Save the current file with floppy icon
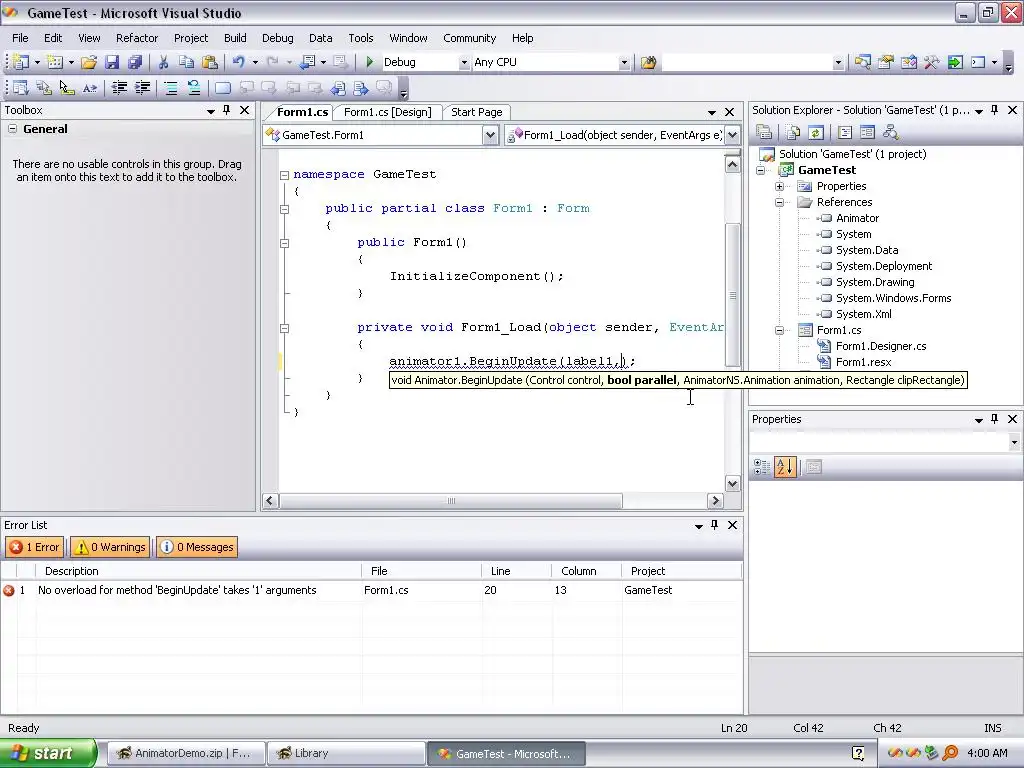 pyautogui.click(x=112, y=62)
